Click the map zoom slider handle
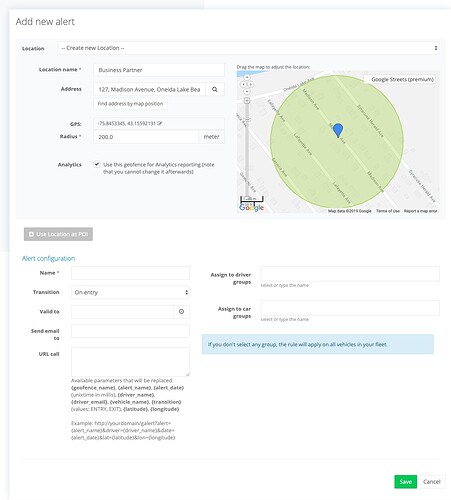This screenshot has width=451, height=500. [x=247, y=120]
